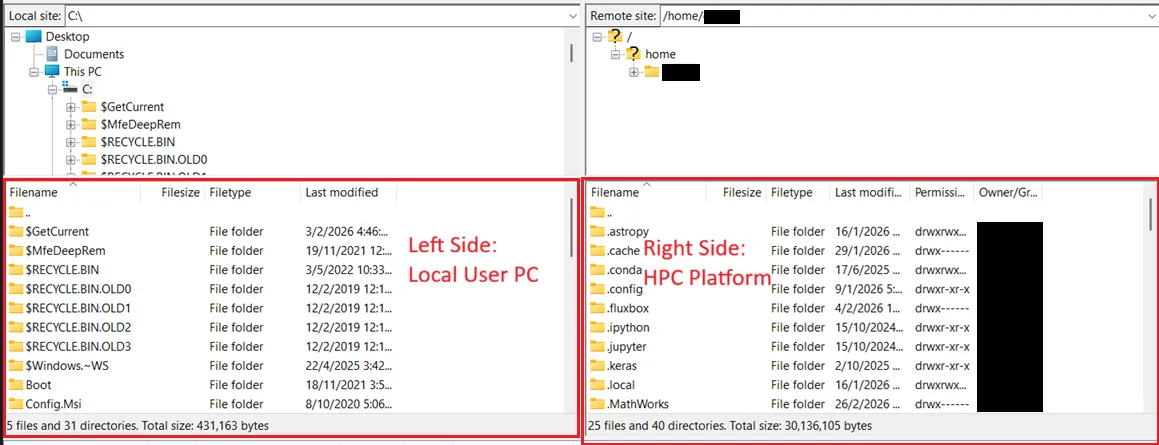Viewport: 1159px width, 445px height.
Task: Select $RECYCLE.BIN.OLD0 in the local tree
Action: point(154,160)
